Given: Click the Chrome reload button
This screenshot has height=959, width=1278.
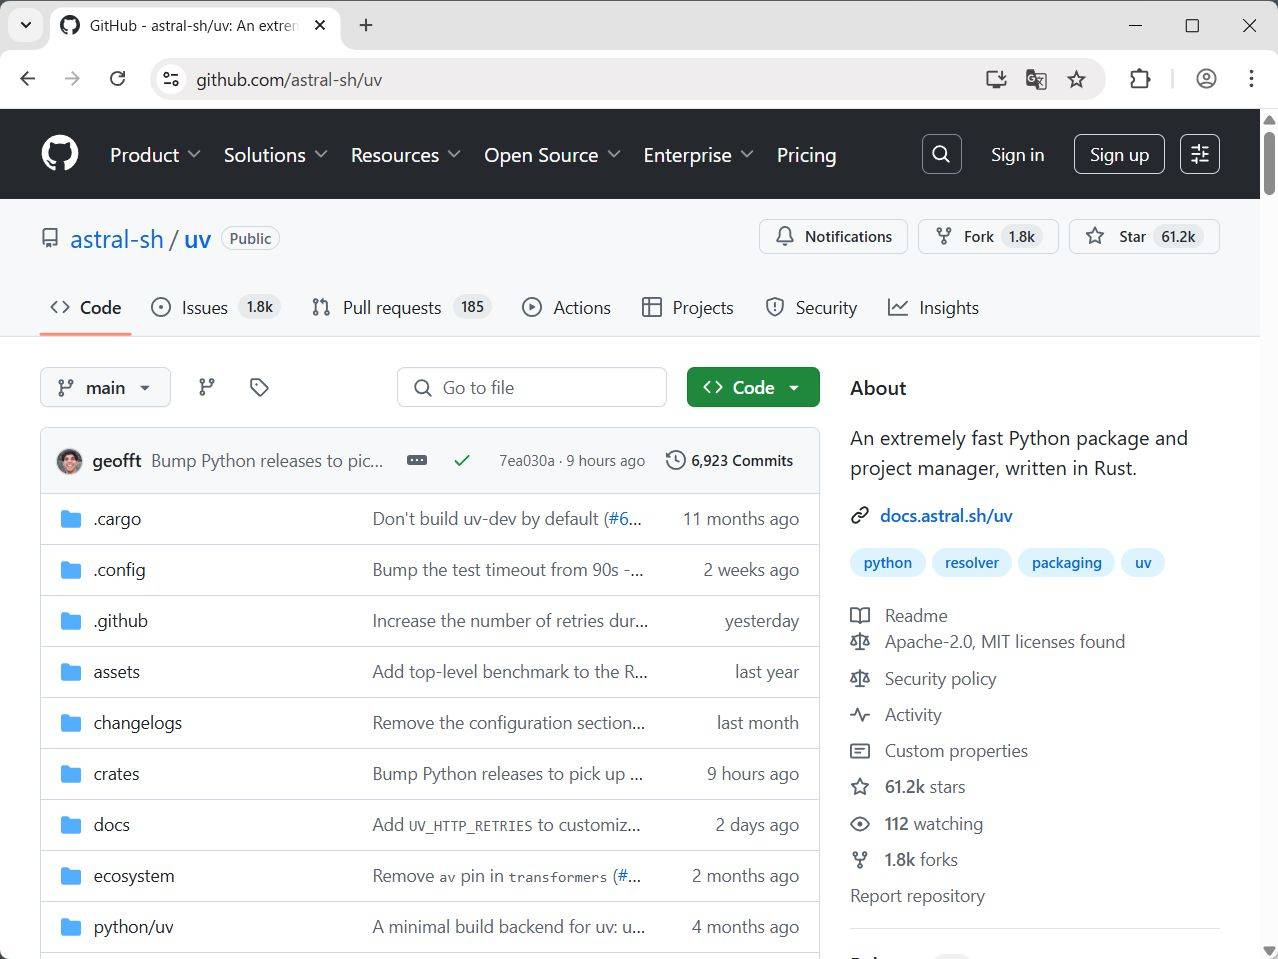Looking at the screenshot, I should point(117,79).
